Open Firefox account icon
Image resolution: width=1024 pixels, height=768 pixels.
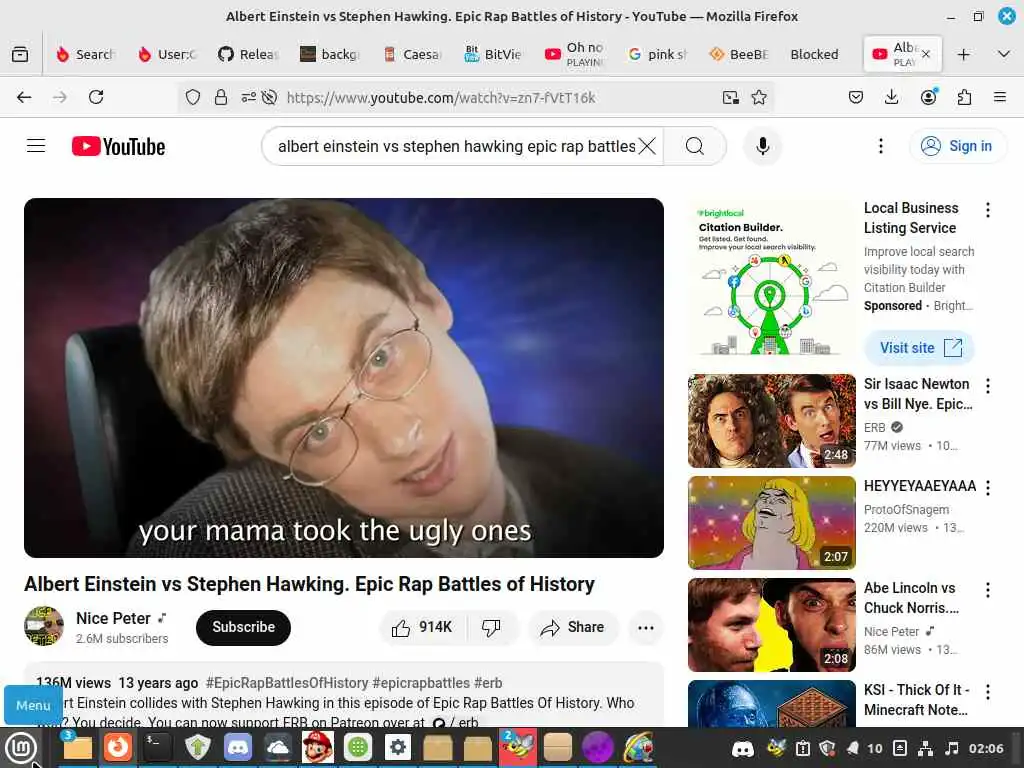coord(928,97)
